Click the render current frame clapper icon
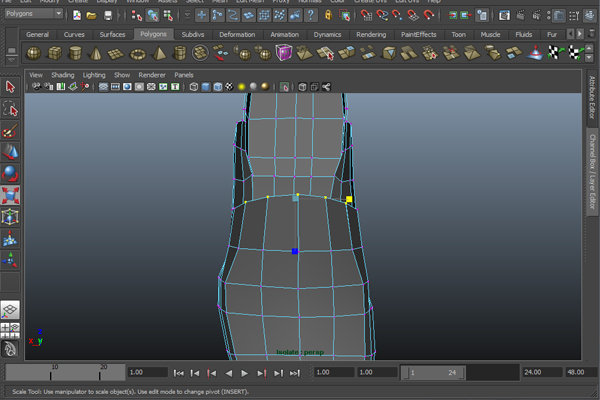 (x=520, y=15)
